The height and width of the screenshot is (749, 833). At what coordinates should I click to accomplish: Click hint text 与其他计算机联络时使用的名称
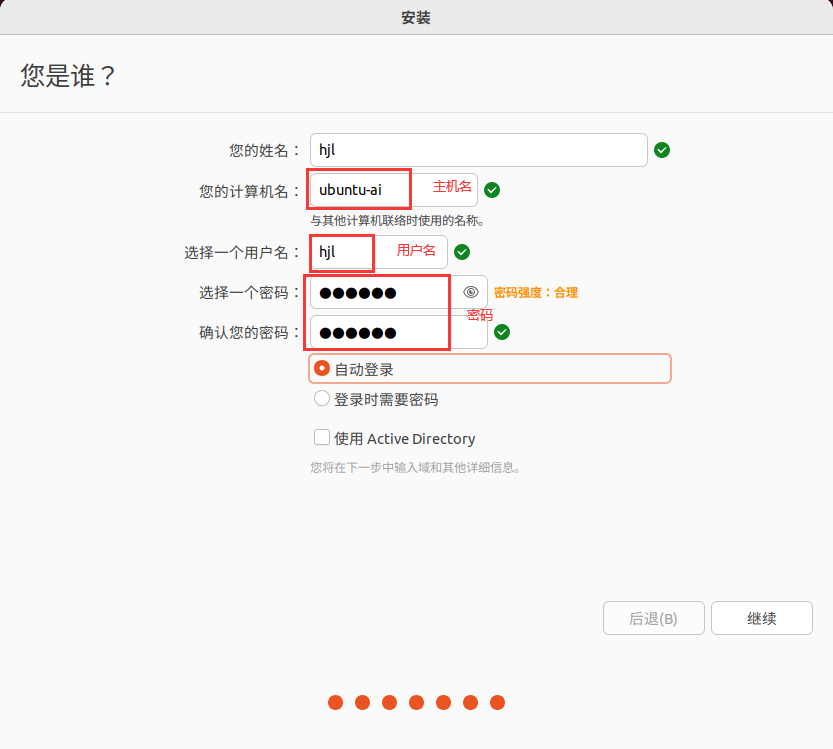click(397, 220)
